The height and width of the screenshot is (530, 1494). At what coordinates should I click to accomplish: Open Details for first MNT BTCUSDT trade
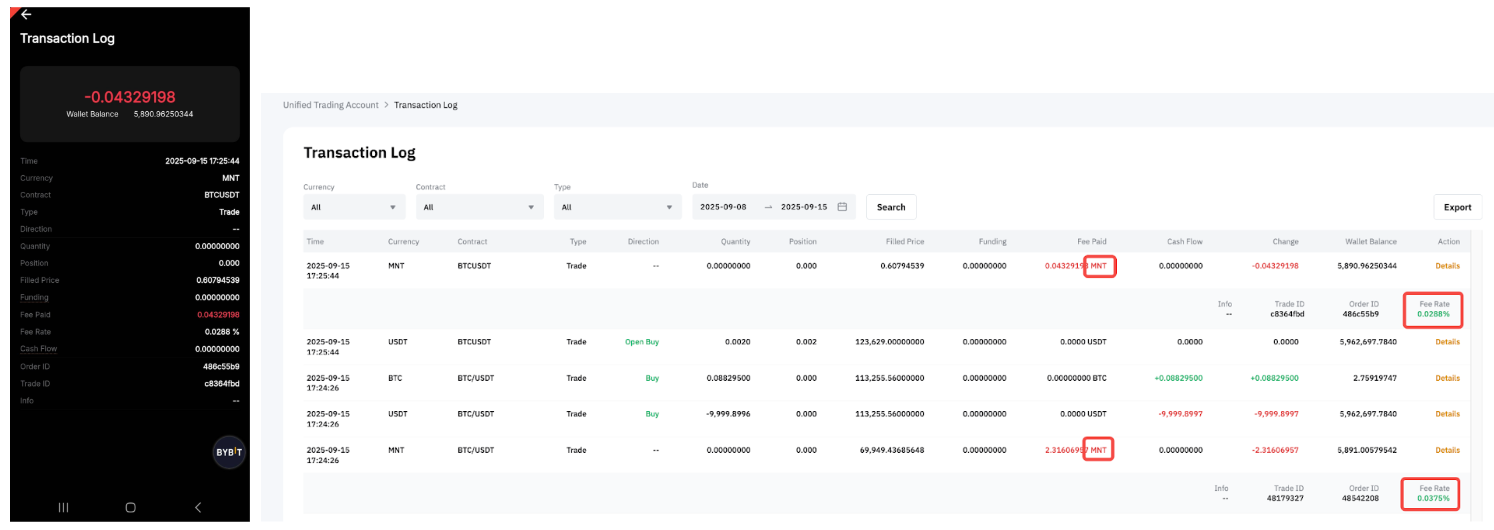(1447, 266)
